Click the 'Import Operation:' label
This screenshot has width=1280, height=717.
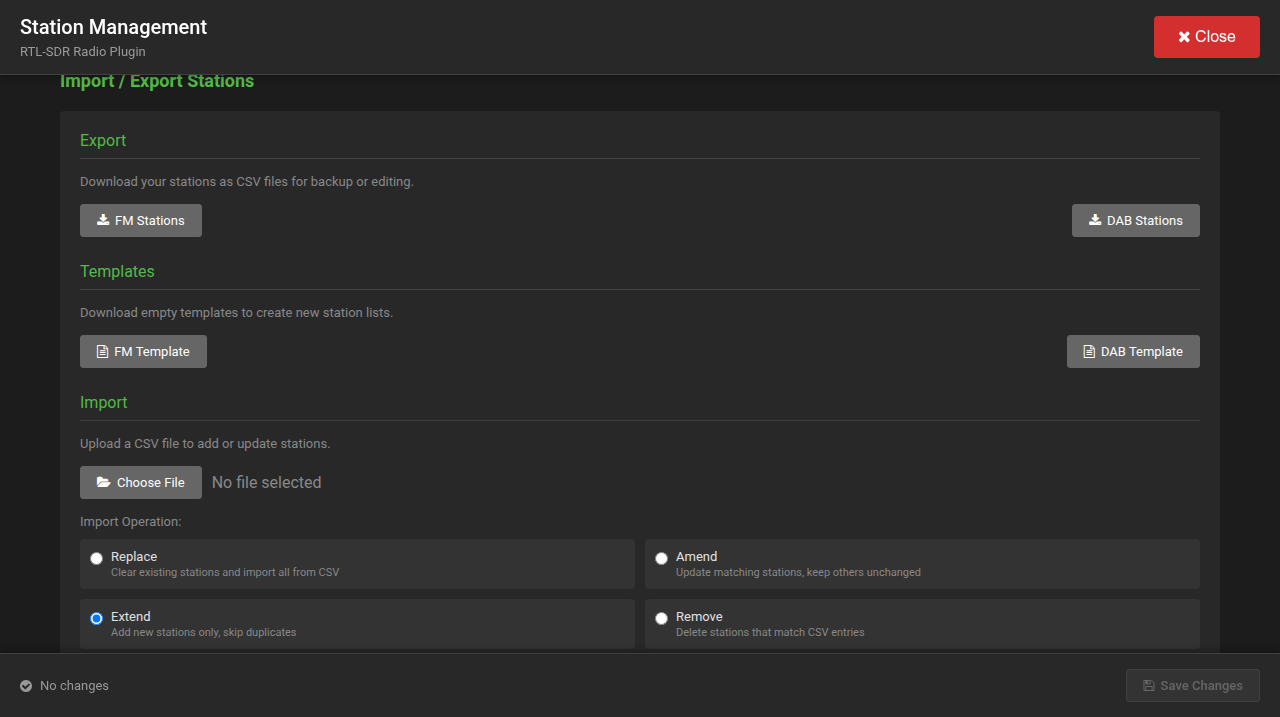pos(130,522)
